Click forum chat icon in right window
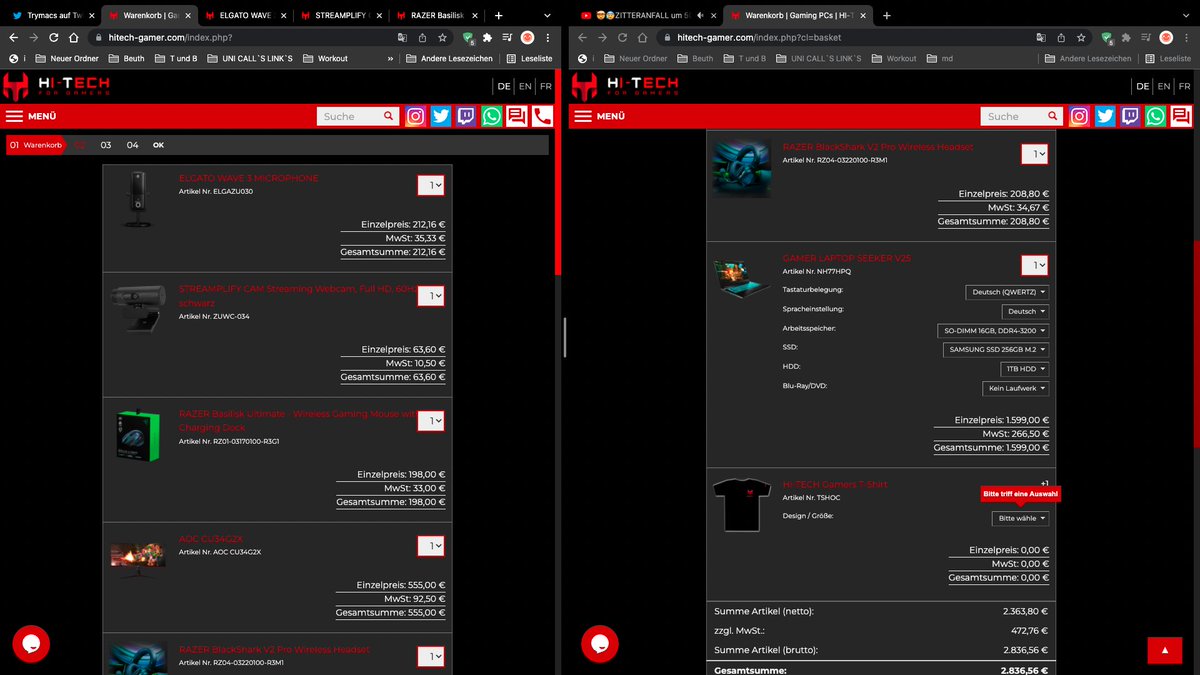Viewport: 1200px width, 675px height. 1180,116
